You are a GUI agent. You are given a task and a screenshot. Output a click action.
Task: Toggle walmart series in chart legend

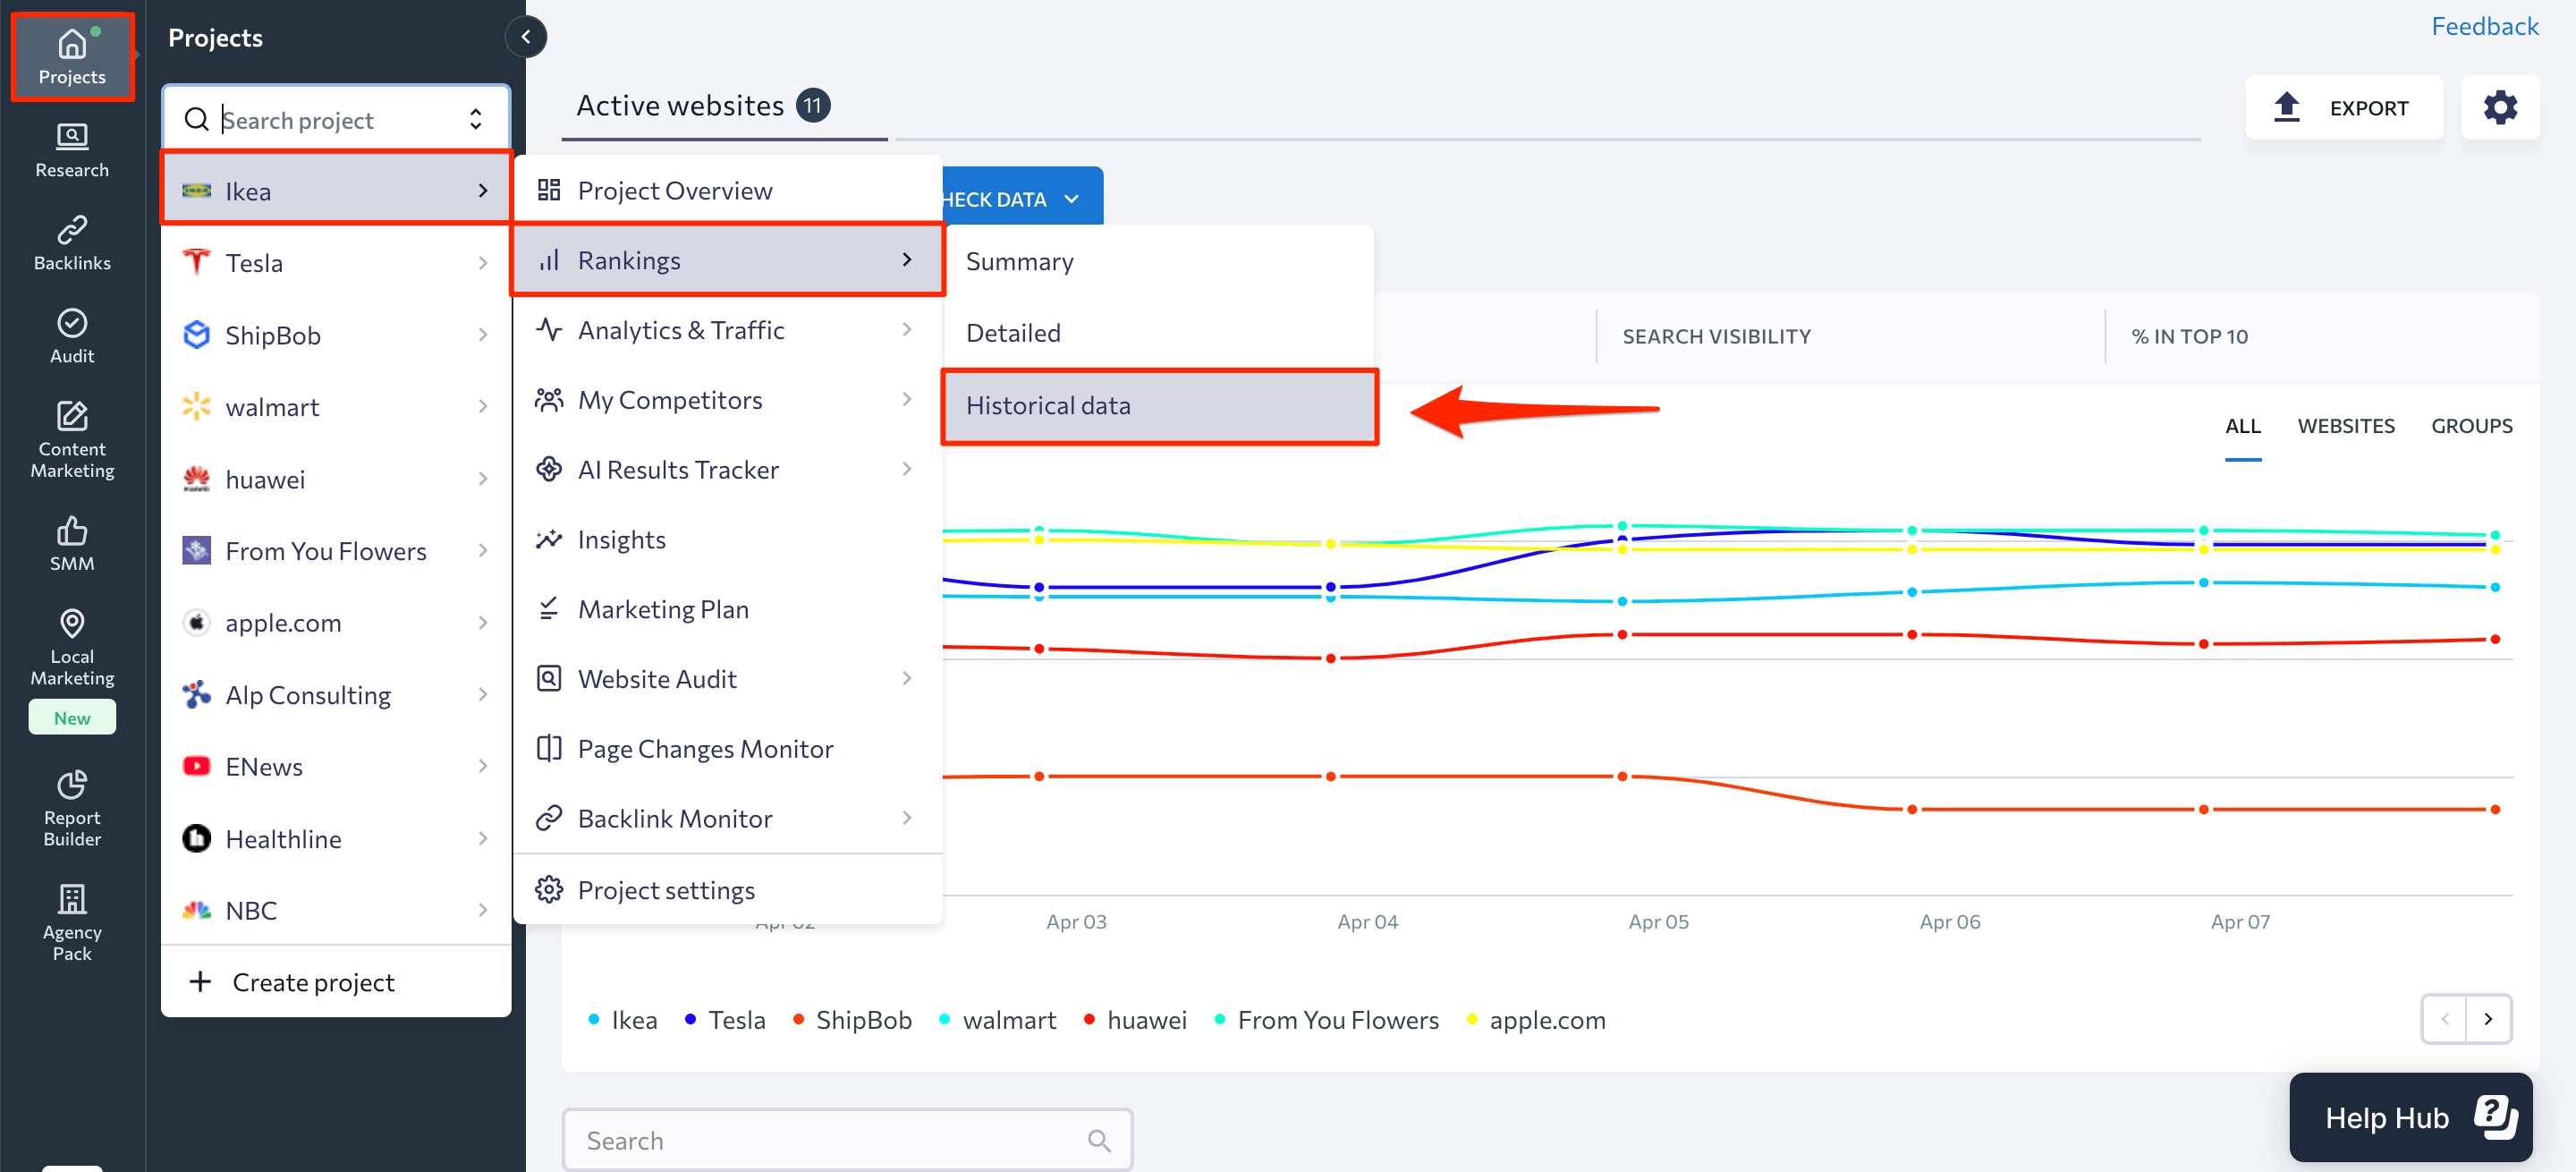[1008, 1020]
